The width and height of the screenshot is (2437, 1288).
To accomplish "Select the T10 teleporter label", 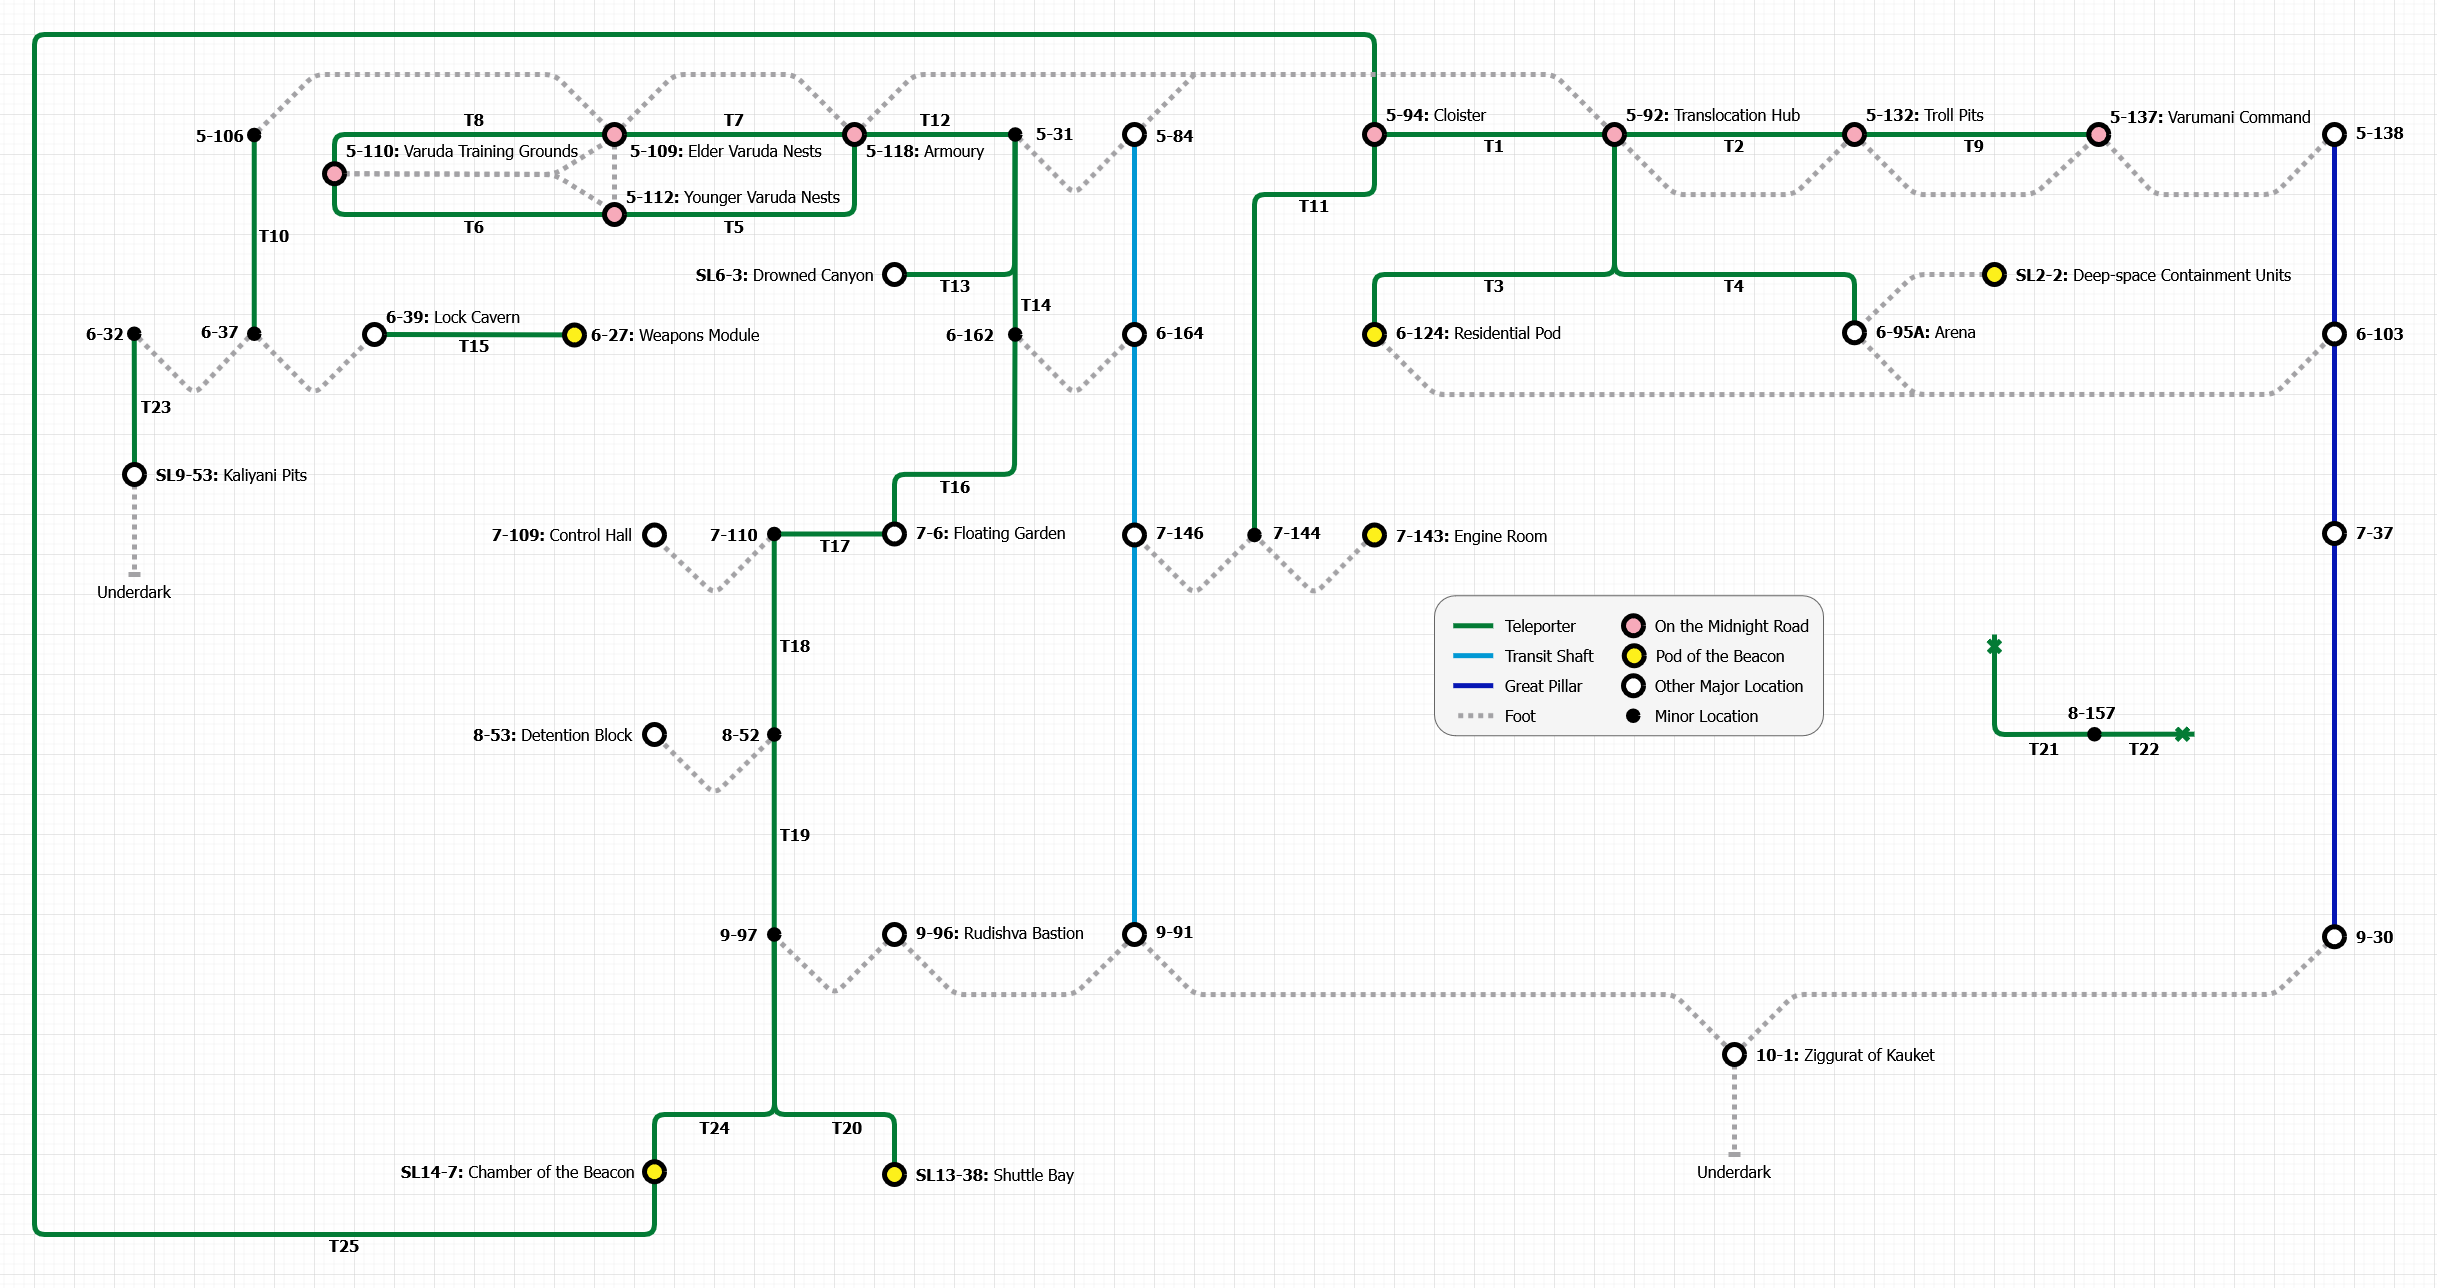I will (x=273, y=236).
